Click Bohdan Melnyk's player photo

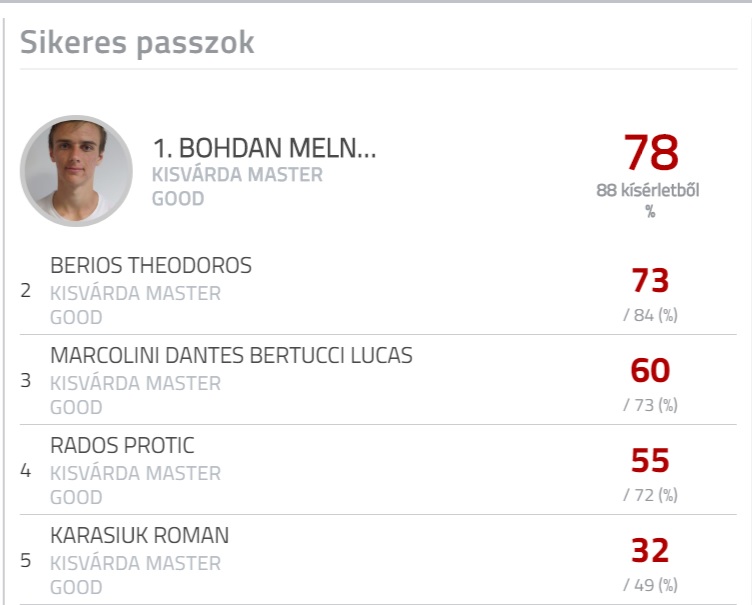[76, 171]
